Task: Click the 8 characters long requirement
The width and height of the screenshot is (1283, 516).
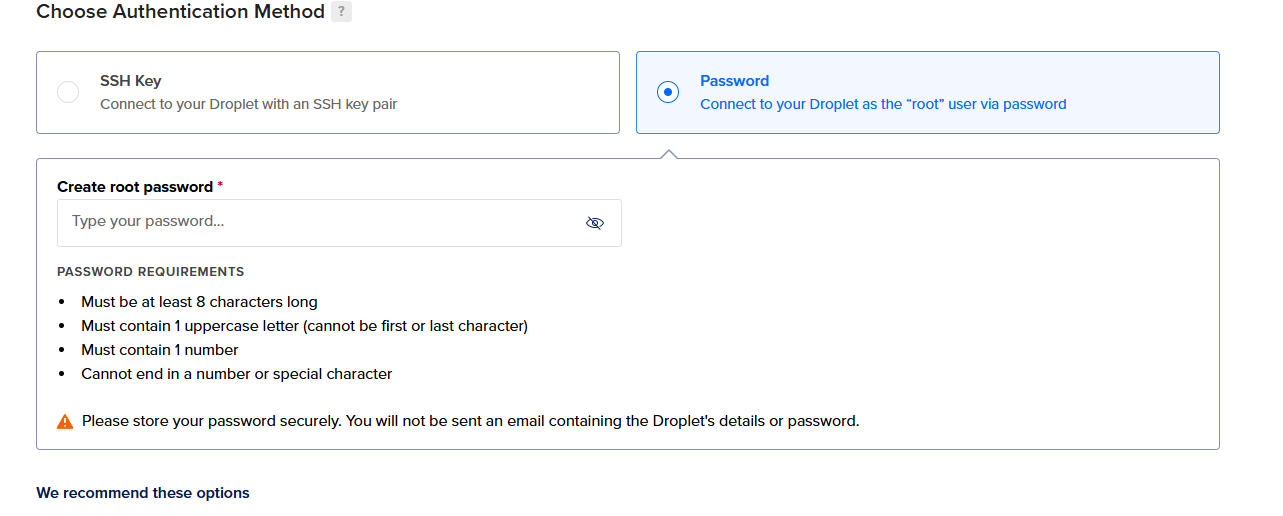Action: click(x=199, y=302)
